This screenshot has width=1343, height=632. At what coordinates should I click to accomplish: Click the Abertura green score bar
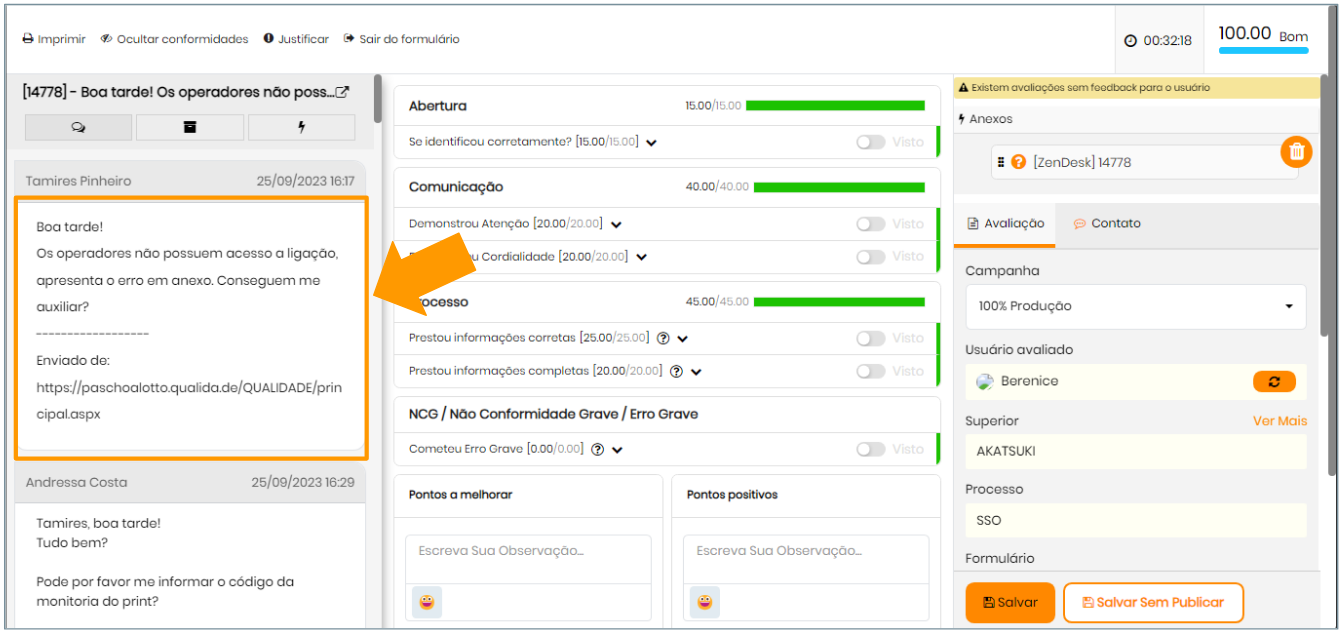(835, 105)
